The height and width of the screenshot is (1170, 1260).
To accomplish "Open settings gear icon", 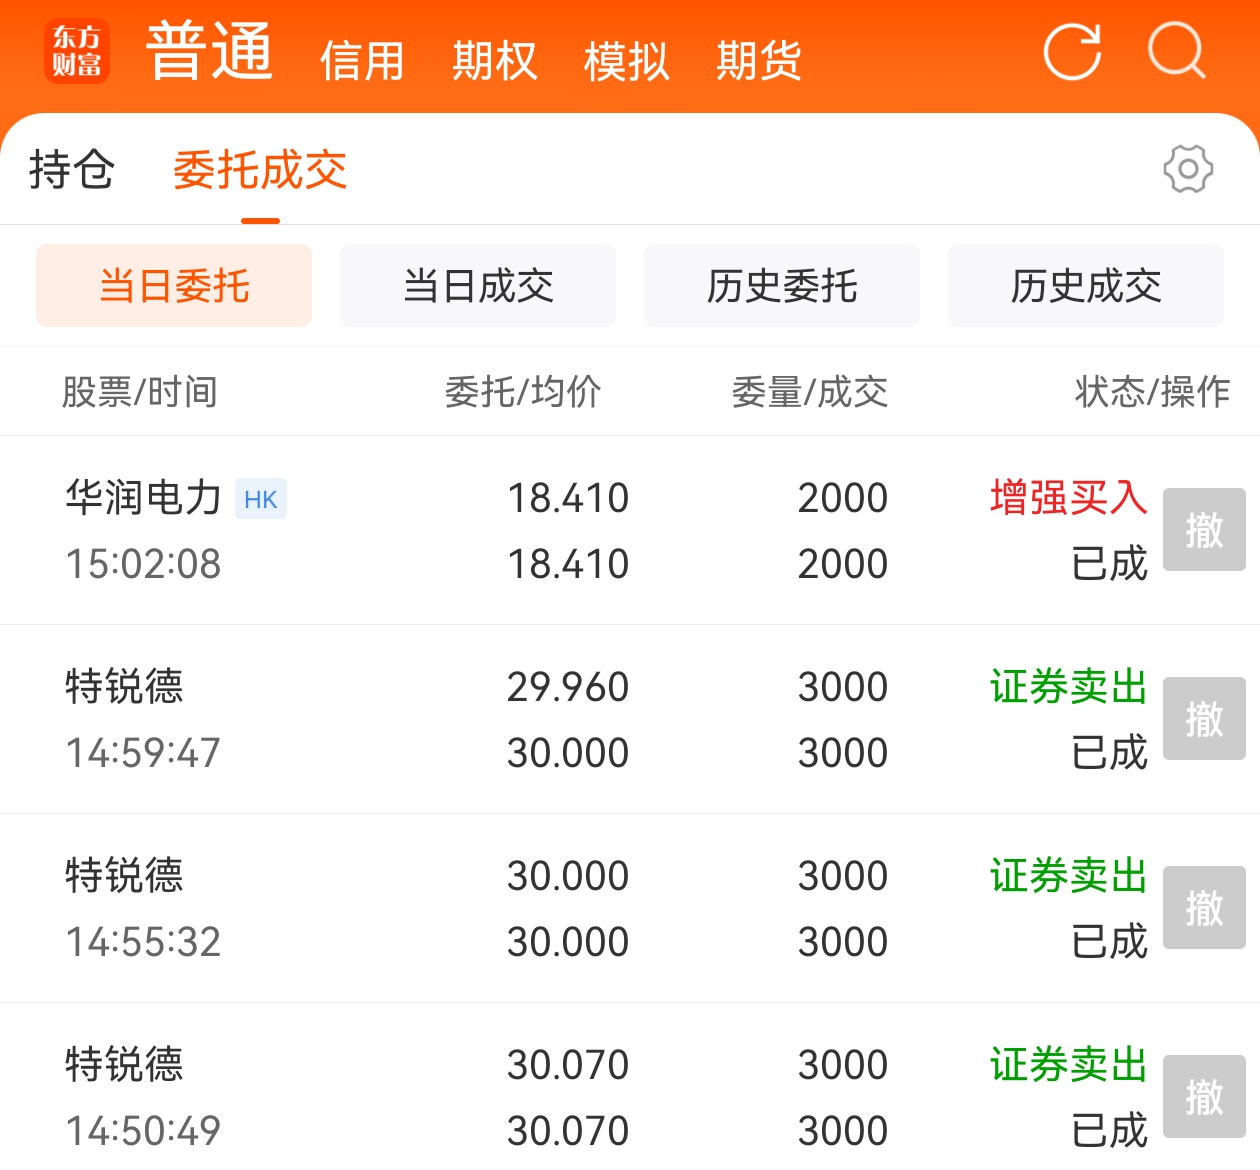I will click(1188, 169).
